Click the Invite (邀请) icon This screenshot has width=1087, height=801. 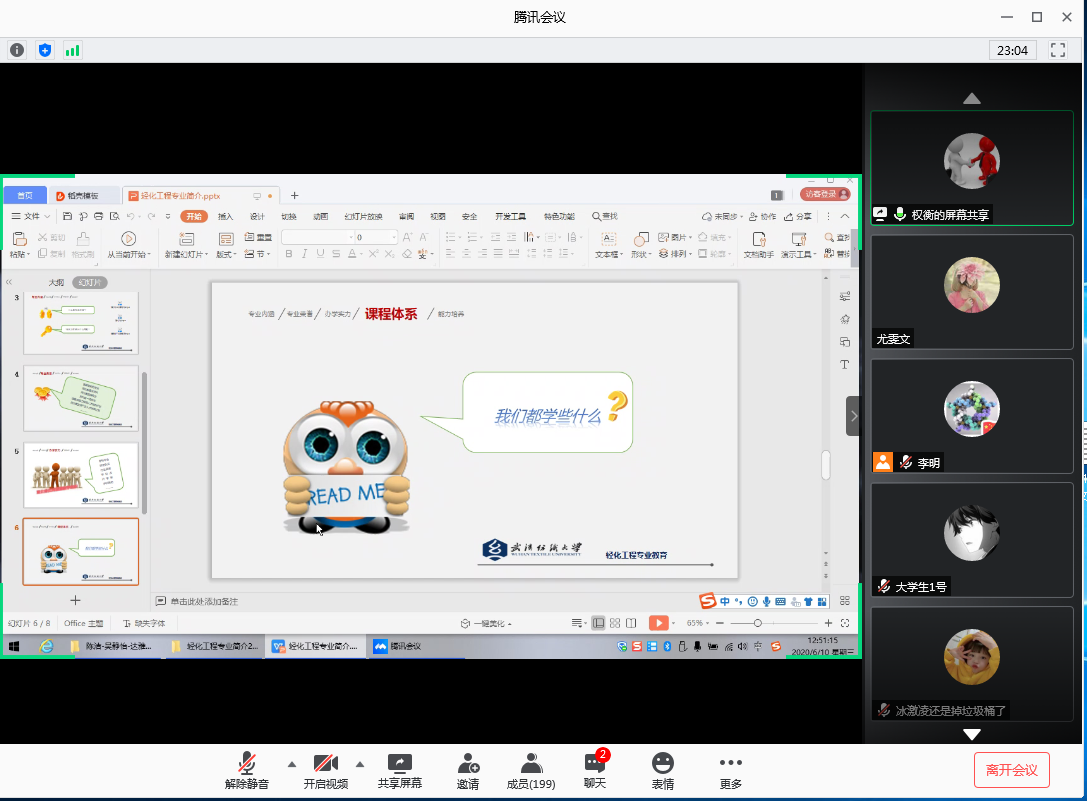467,771
